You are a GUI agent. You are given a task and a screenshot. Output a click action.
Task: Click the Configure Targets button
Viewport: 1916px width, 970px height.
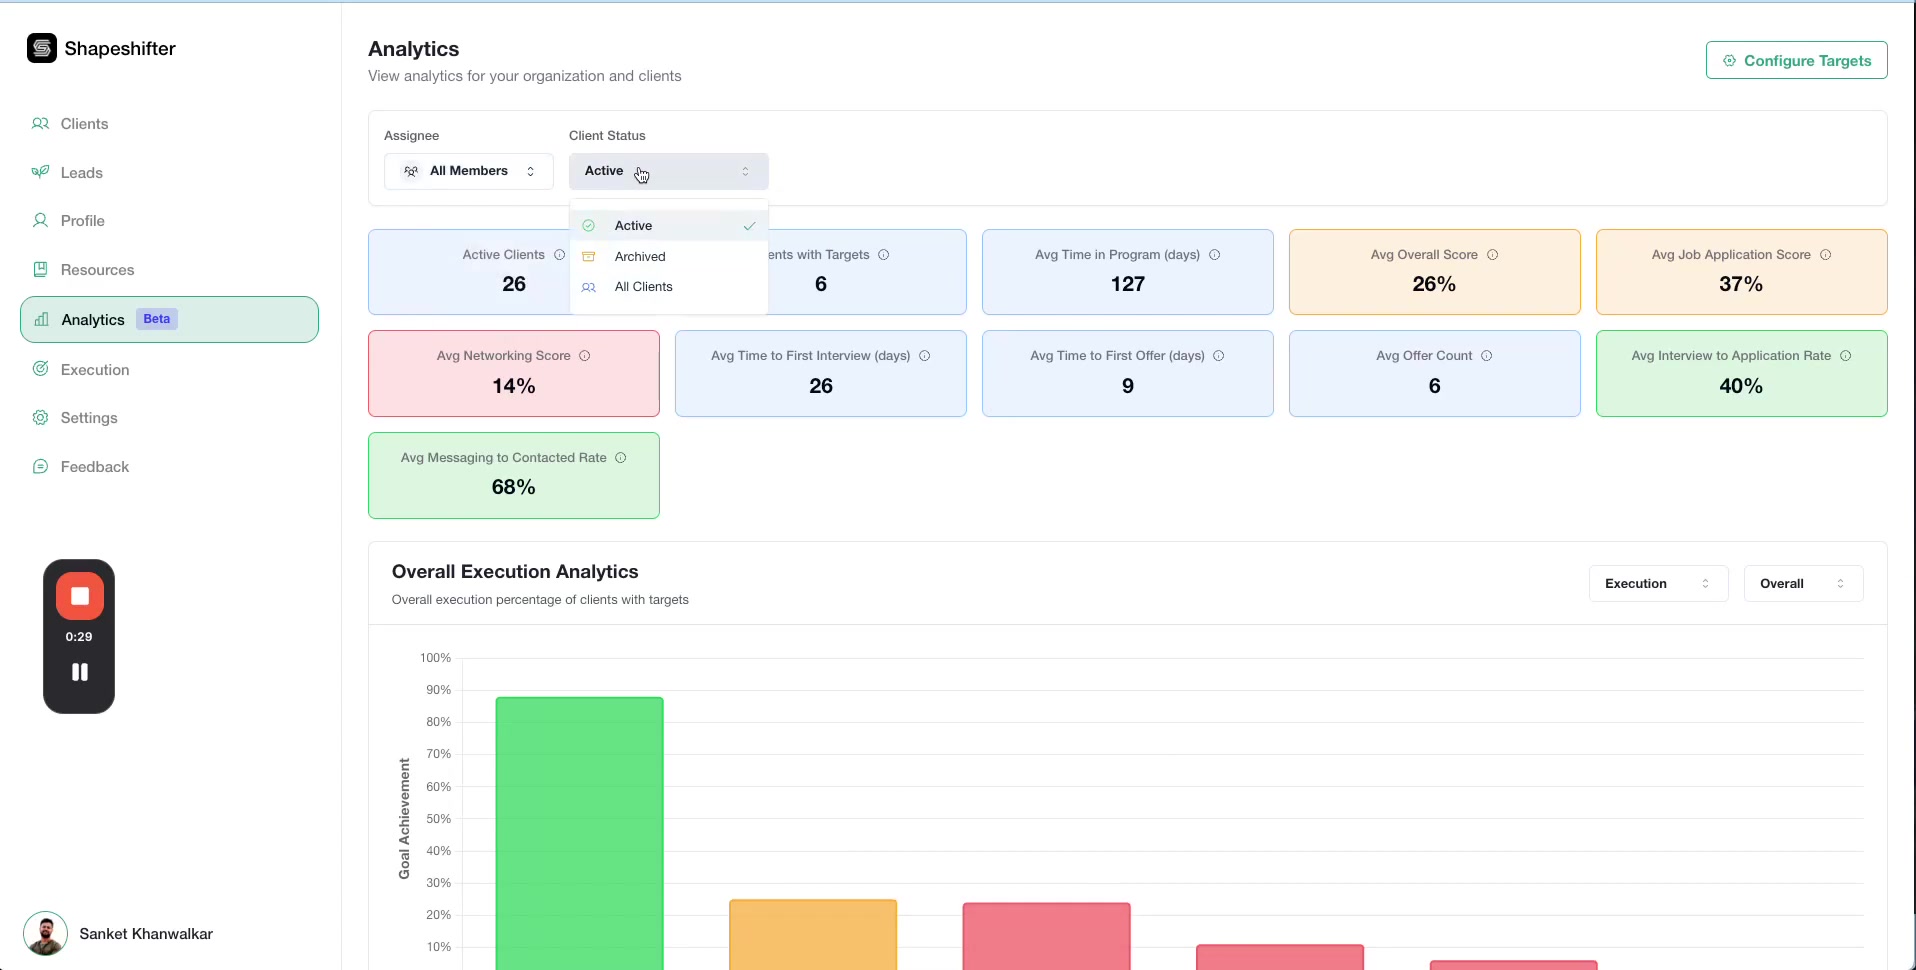(x=1796, y=60)
